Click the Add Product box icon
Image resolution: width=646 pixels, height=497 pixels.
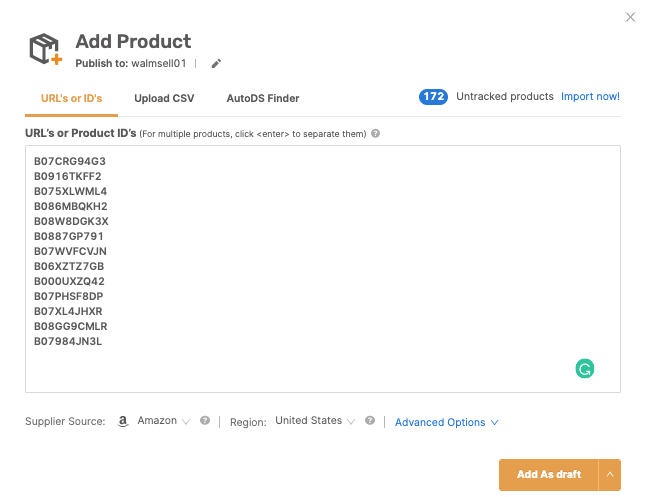point(45,49)
